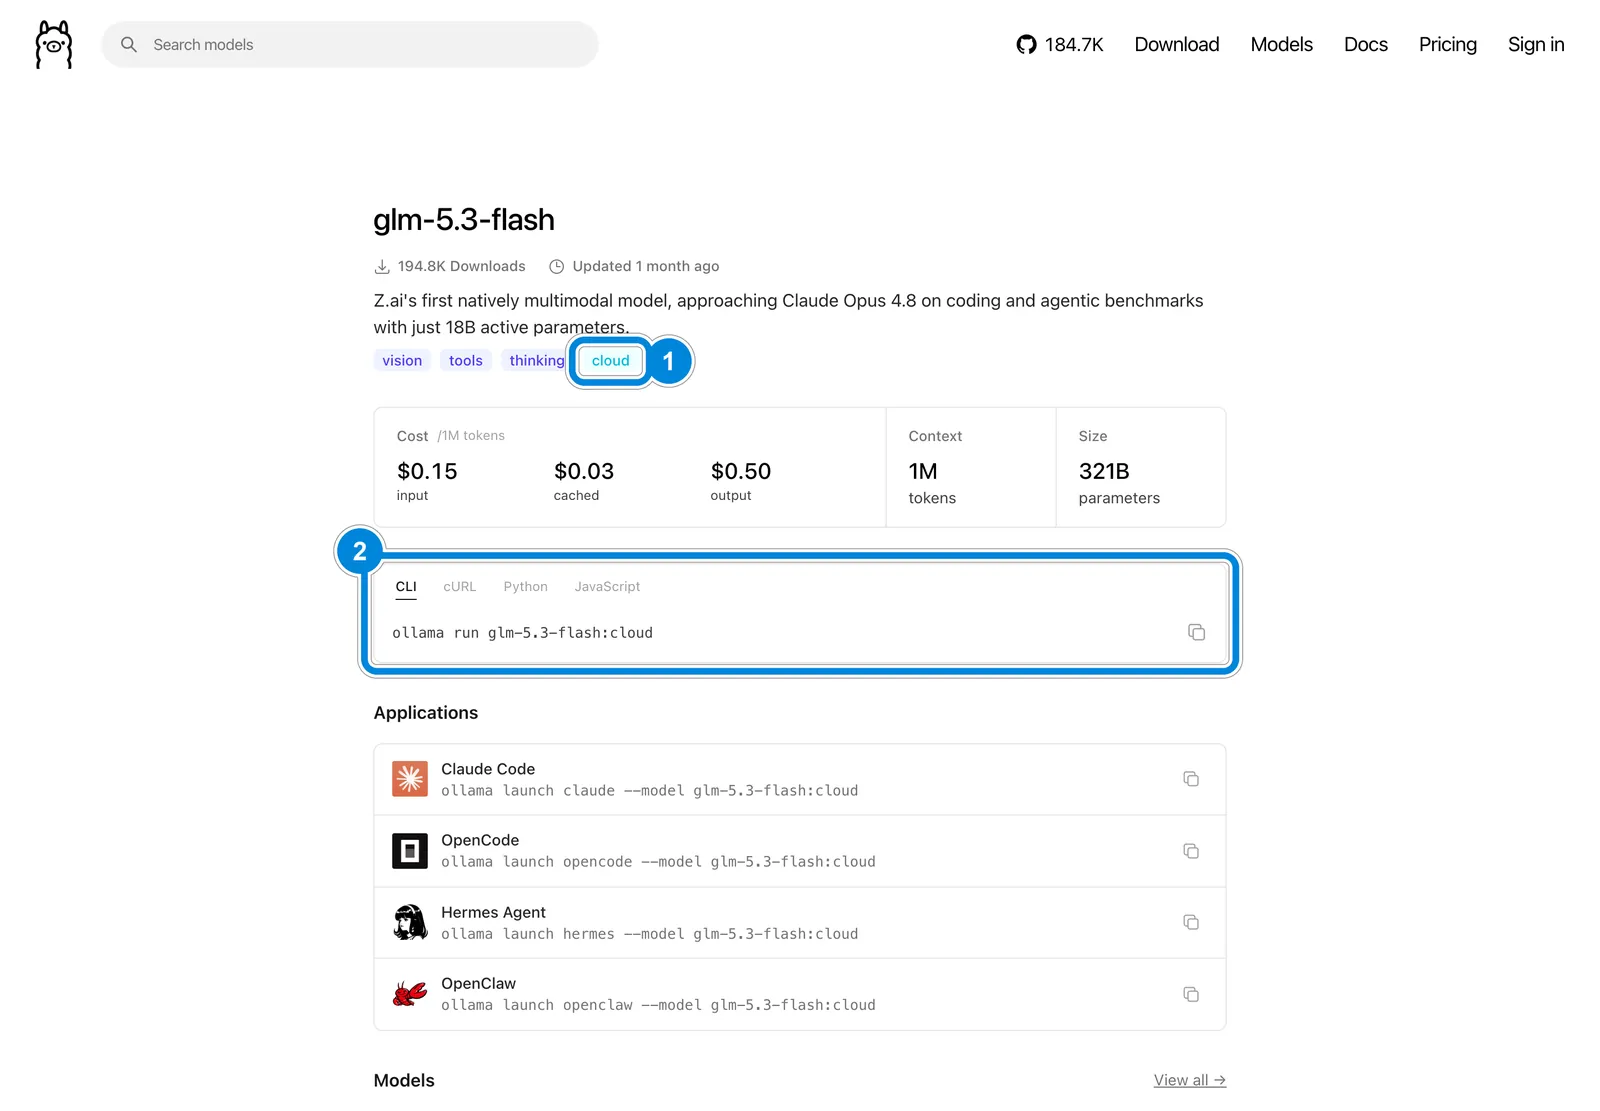The height and width of the screenshot is (1111, 1600).
Task: Switch to the JavaScript tab
Action: pyautogui.click(x=607, y=587)
